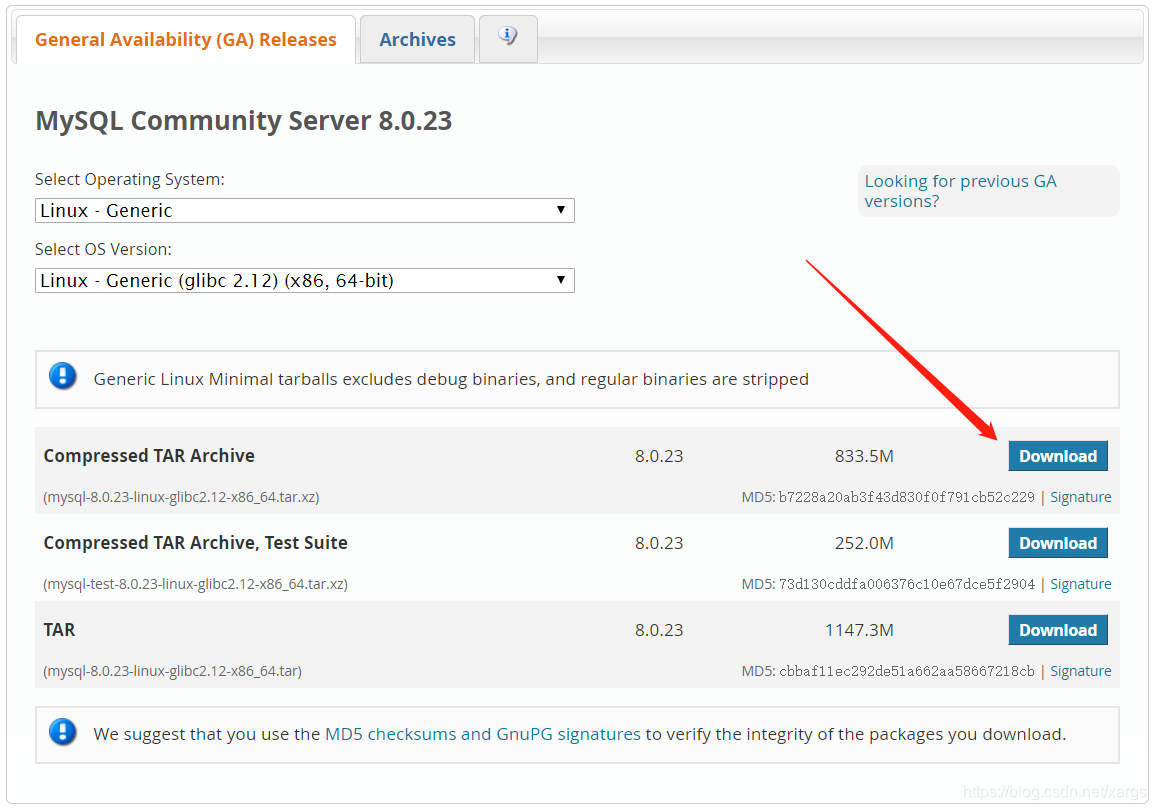Click the Select OS Version label
Image resolution: width=1156 pixels, height=810 pixels.
(x=103, y=249)
